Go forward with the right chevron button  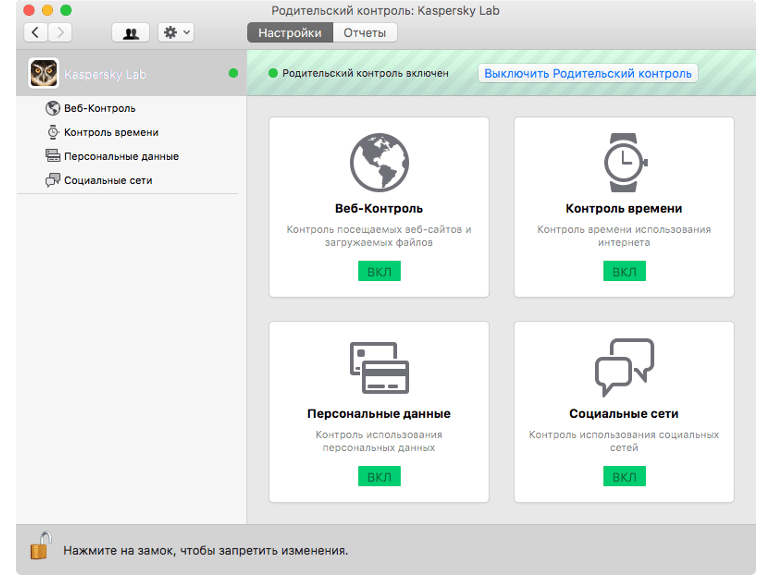(60, 32)
